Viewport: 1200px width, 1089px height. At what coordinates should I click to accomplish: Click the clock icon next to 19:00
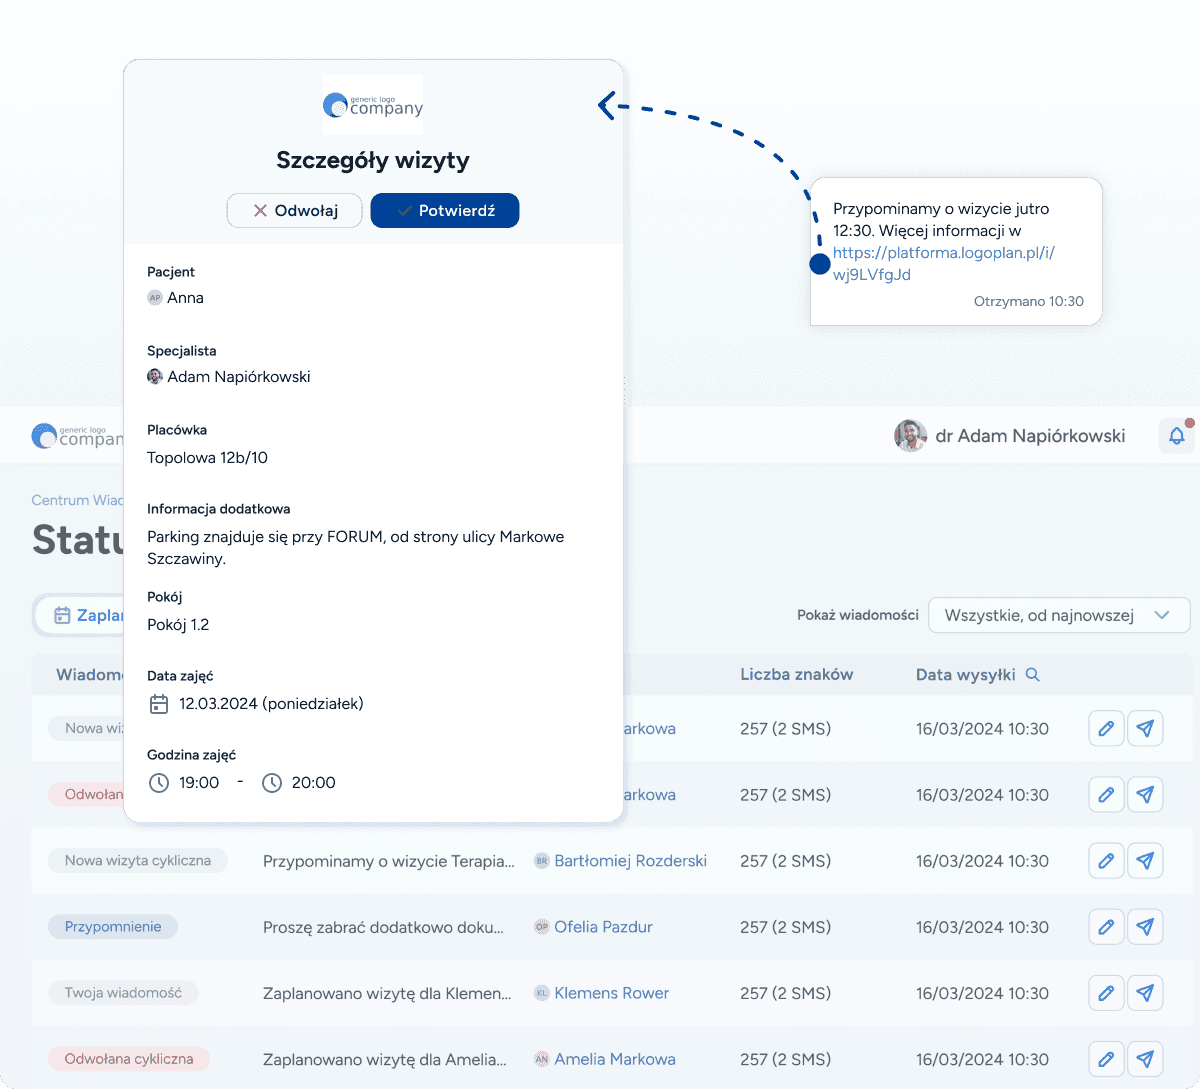(x=158, y=782)
